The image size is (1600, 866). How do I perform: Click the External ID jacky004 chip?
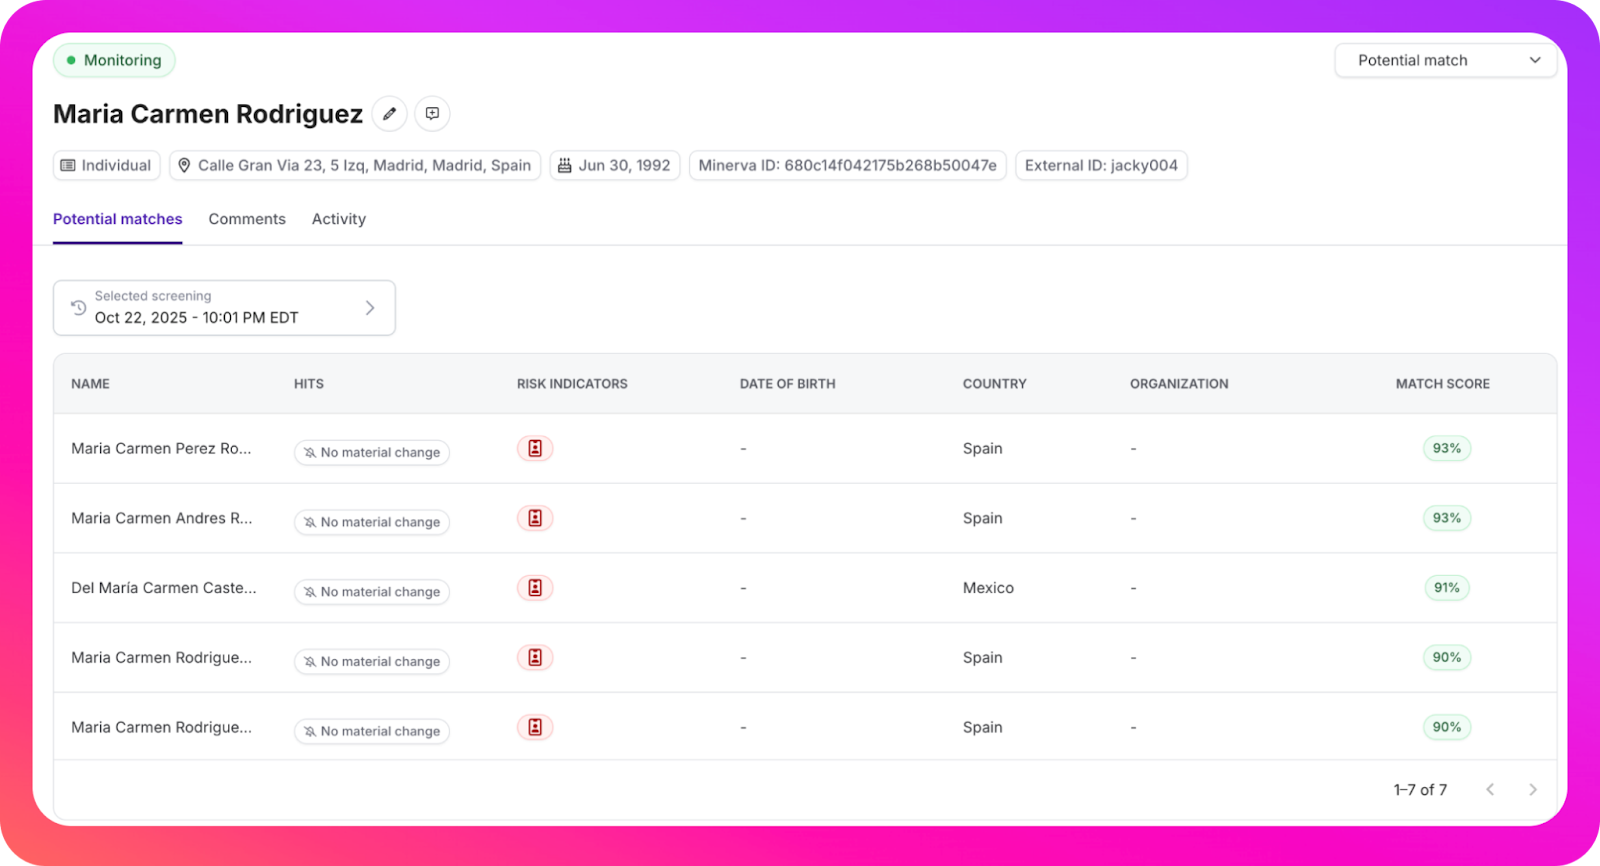1101,166
